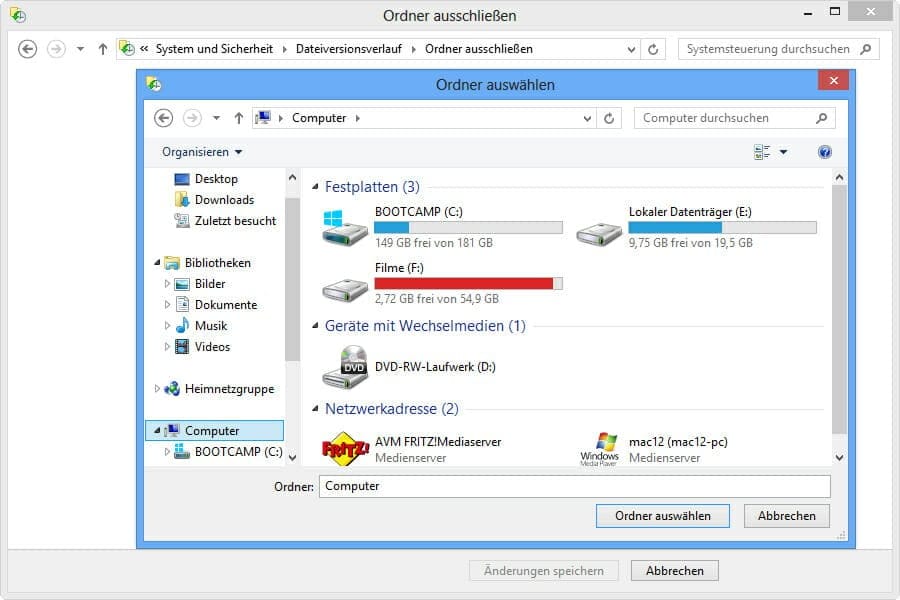Refresh the Computer address bar
The height and width of the screenshot is (600, 900).
point(610,118)
